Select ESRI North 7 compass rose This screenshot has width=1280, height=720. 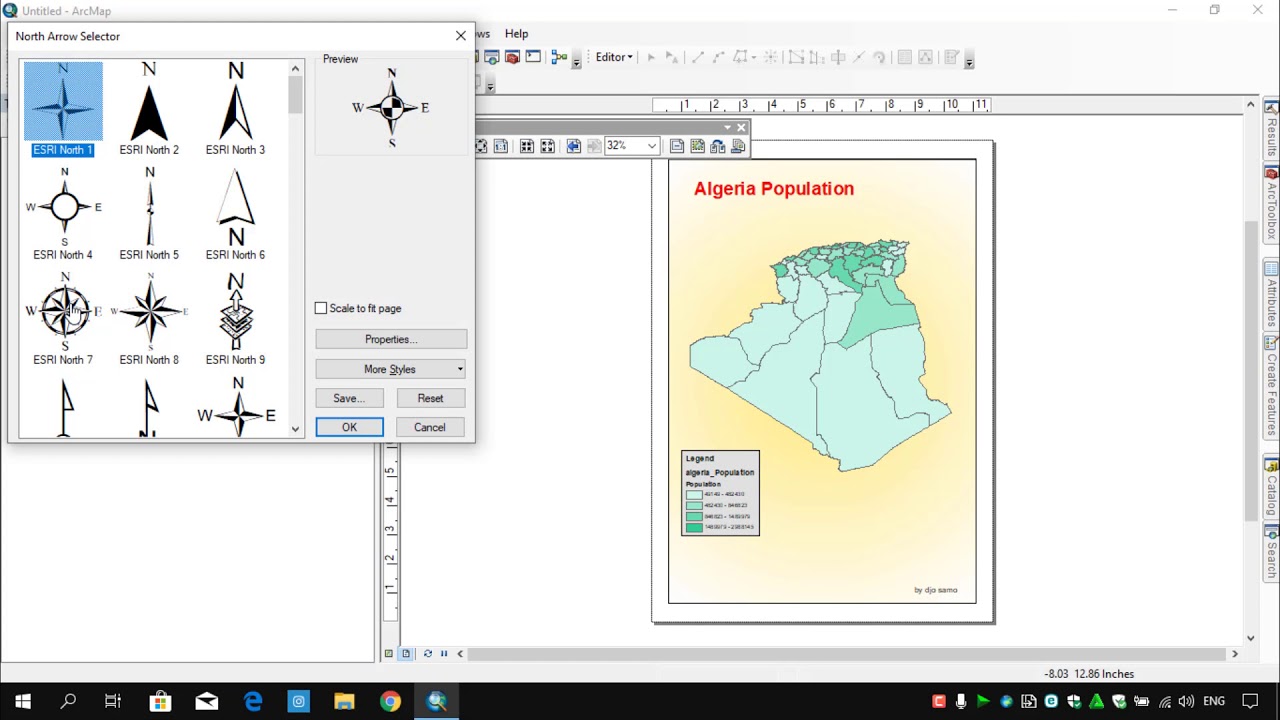(63, 319)
